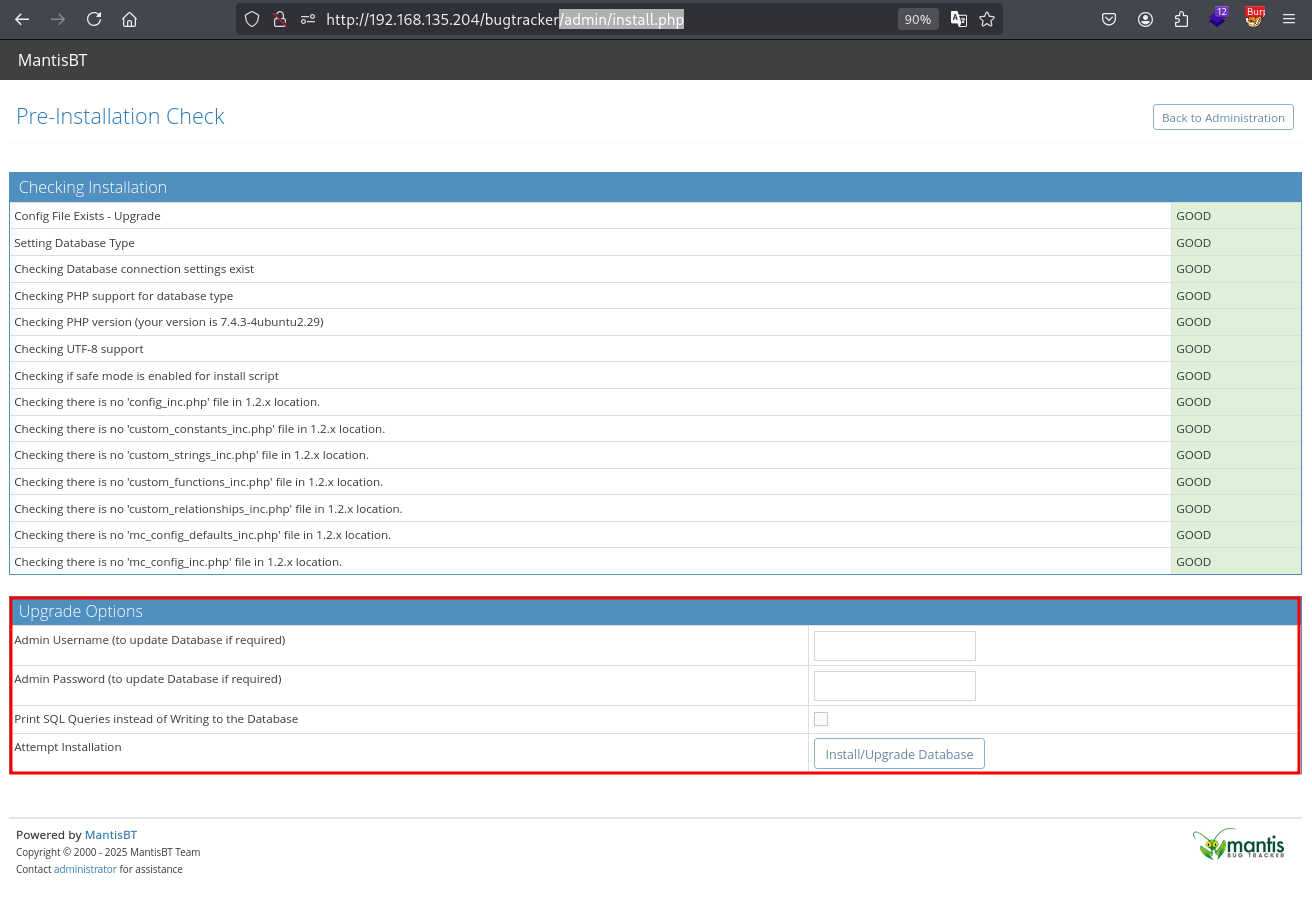Click GOOD status for Config File Exists
The height and width of the screenshot is (902, 1312).
(x=1193, y=216)
